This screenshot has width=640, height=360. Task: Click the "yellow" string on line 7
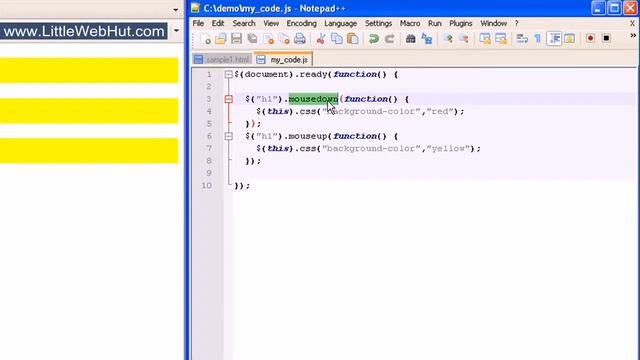448,149
